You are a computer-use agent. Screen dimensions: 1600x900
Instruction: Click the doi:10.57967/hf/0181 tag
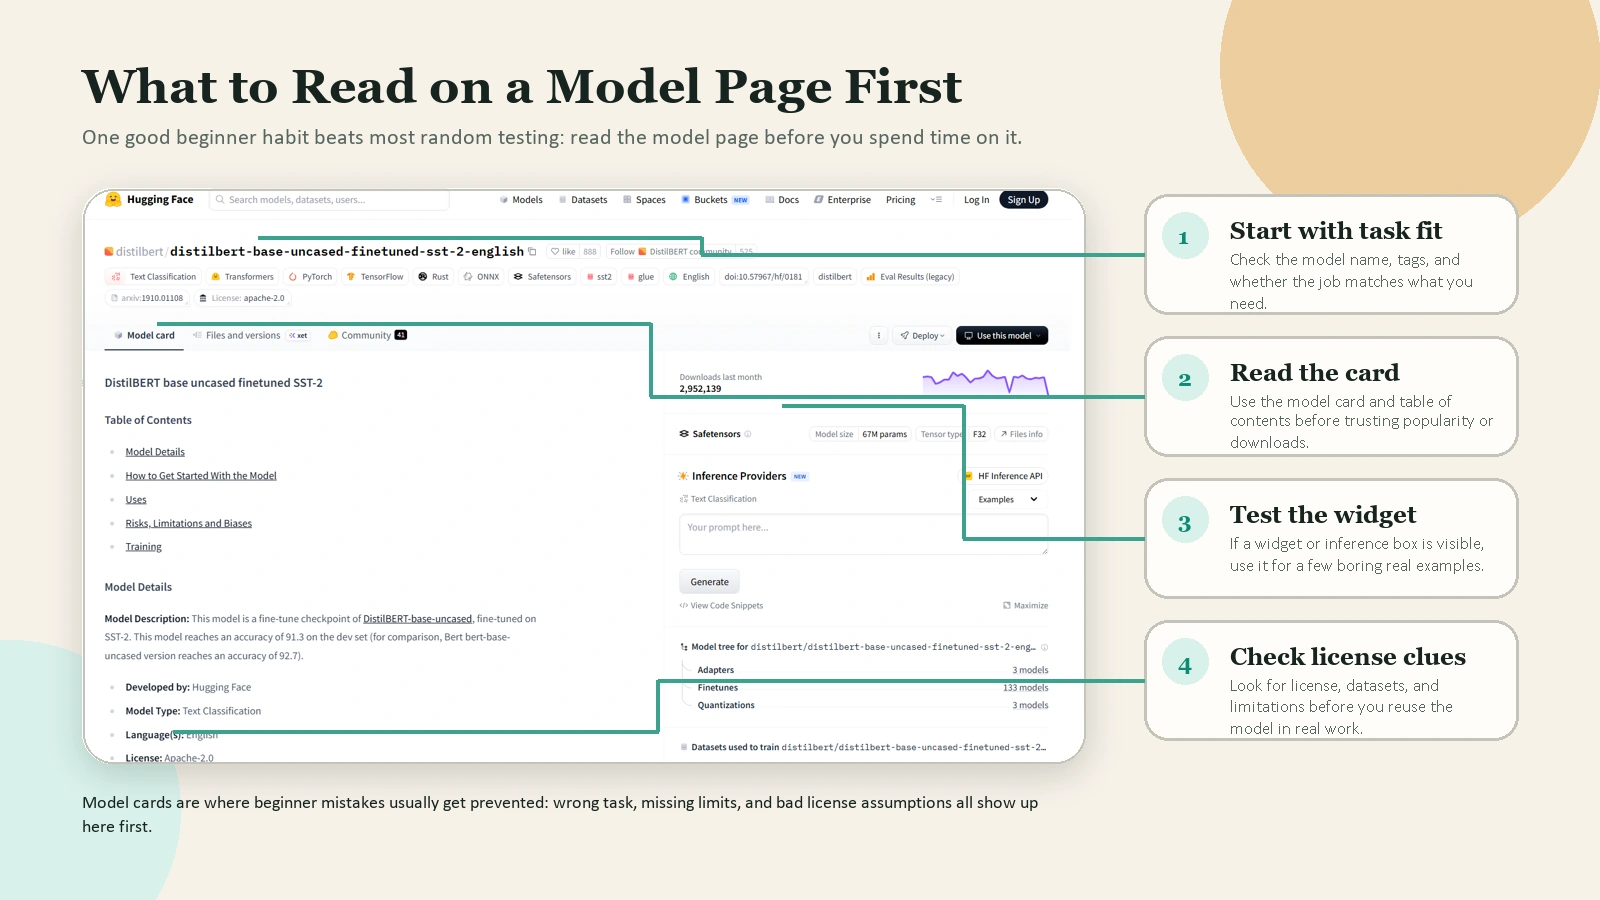(763, 277)
